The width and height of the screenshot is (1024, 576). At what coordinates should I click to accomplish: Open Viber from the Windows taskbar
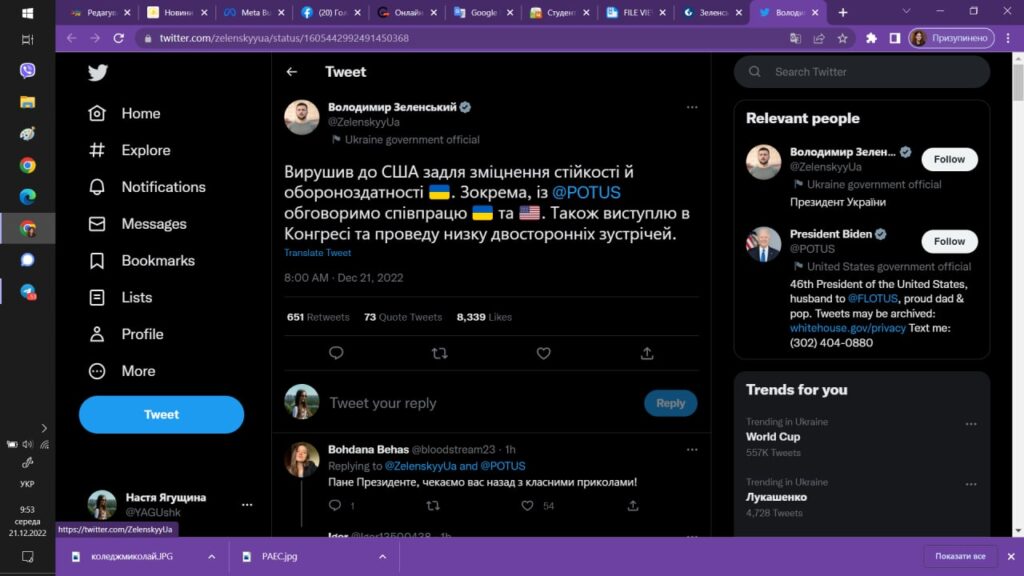click(28, 70)
